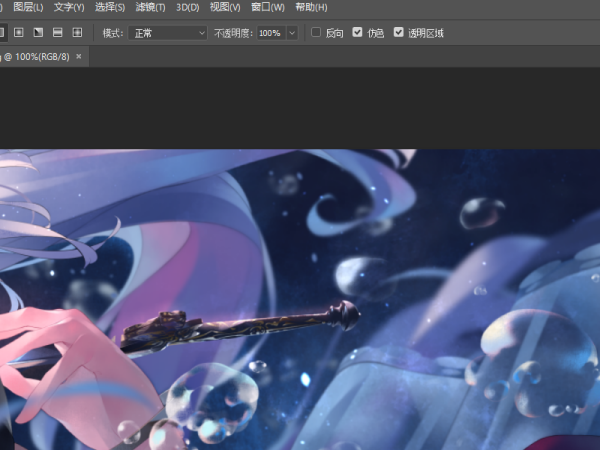Switch to the 100%(RGB/8) document tab
The image size is (600, 450).
click(x=36, y=57)
